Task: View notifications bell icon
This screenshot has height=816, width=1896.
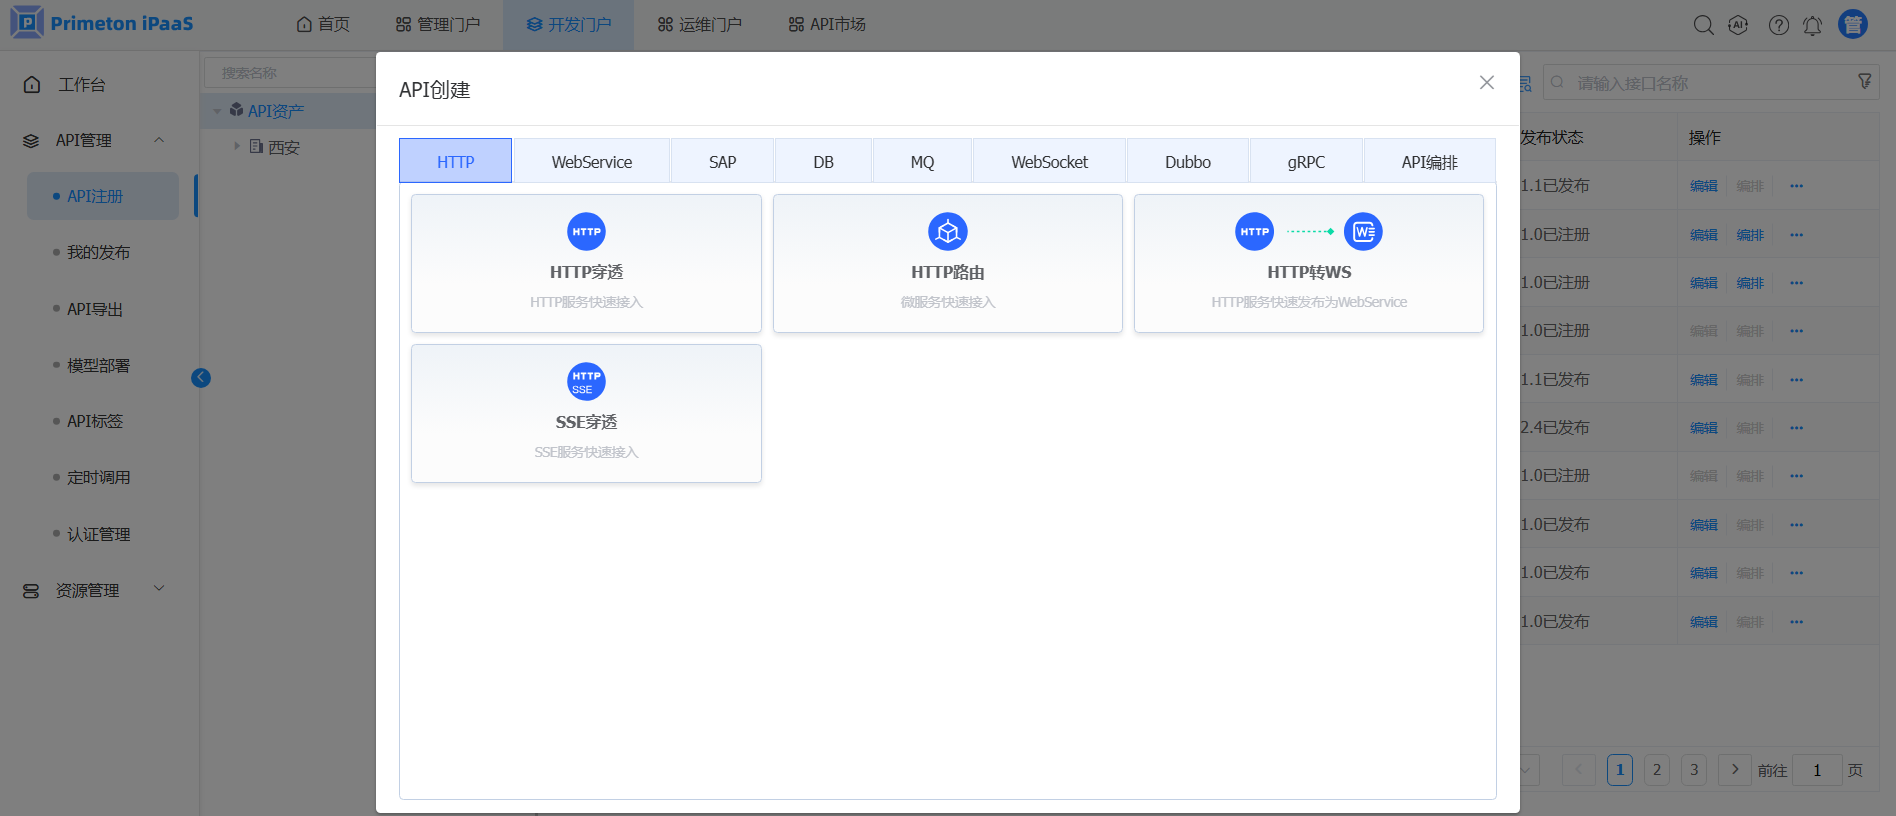Action: pos(1812,25)
